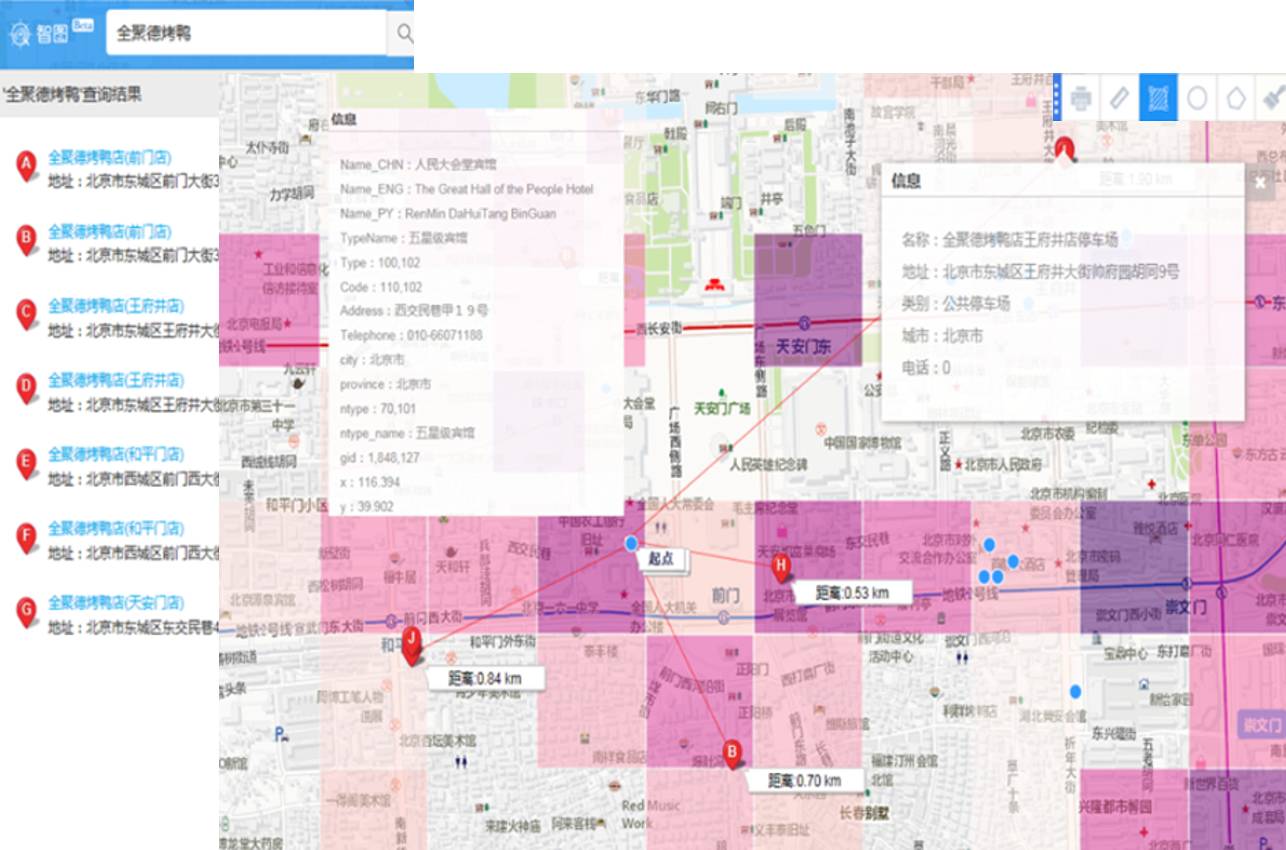This screenshot has width=1286, height=850.
Task: Click map marker J above 1.90 km label
Action: pyautogui.click(x=1065, y=148)
